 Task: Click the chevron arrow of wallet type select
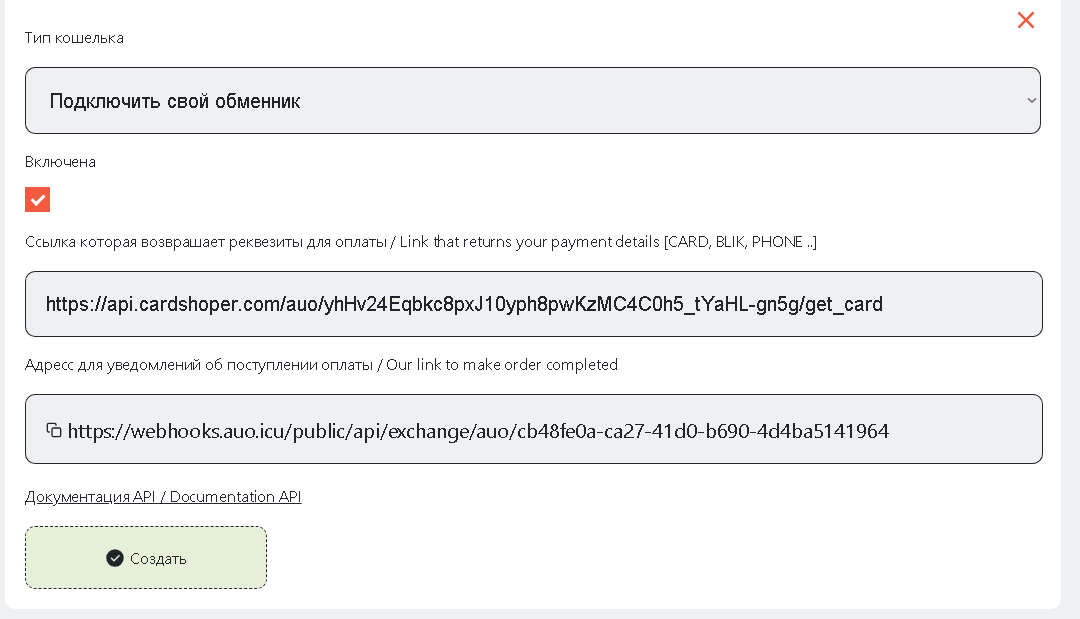click(x=1031, y=100)
